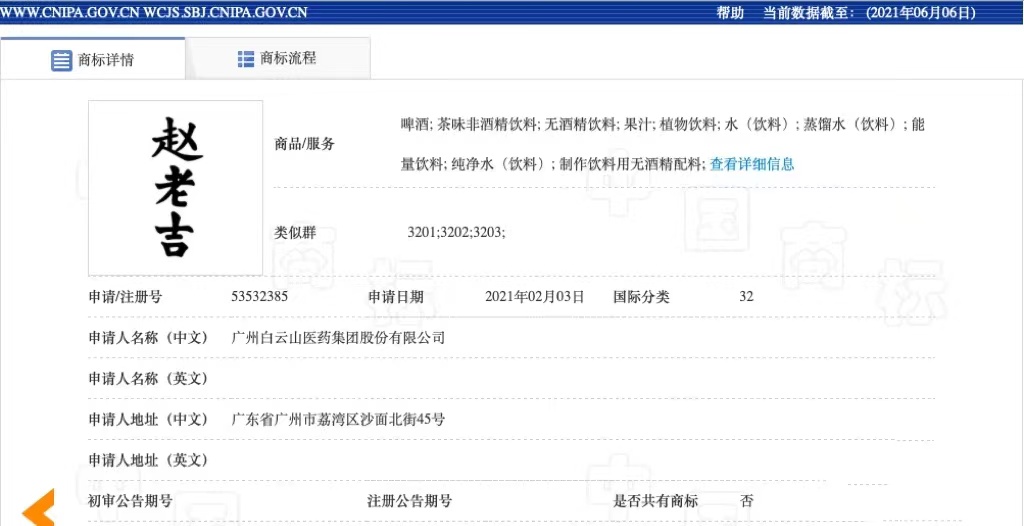Open the 帮助 help link

[730, 12]
